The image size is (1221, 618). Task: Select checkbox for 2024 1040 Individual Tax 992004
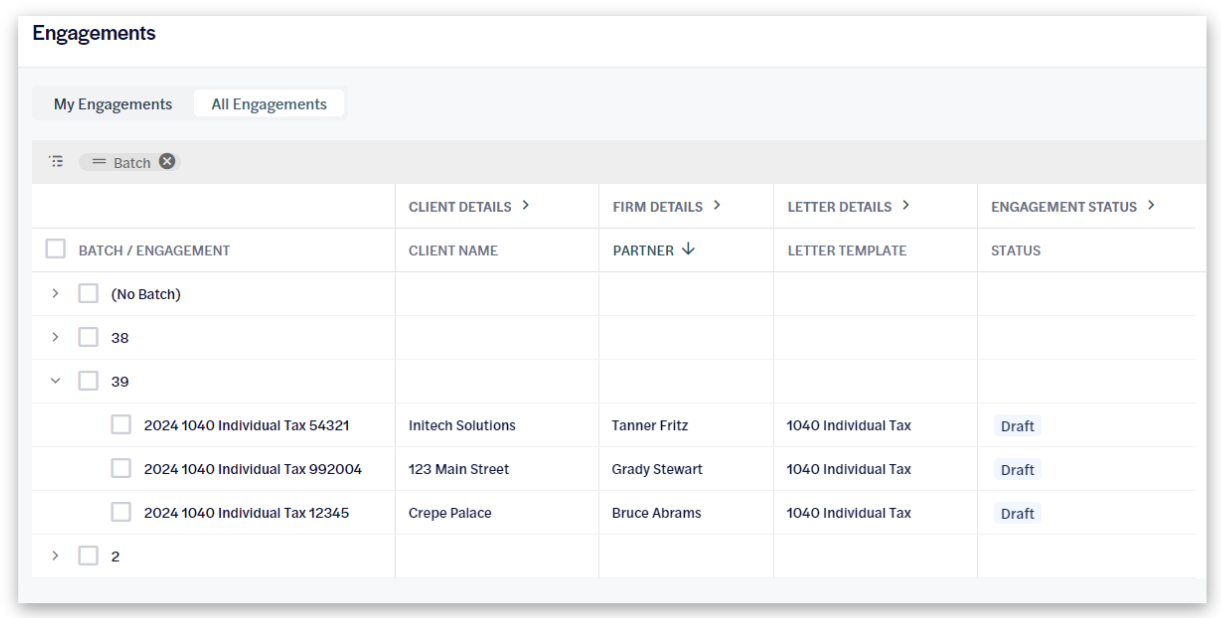121,469
